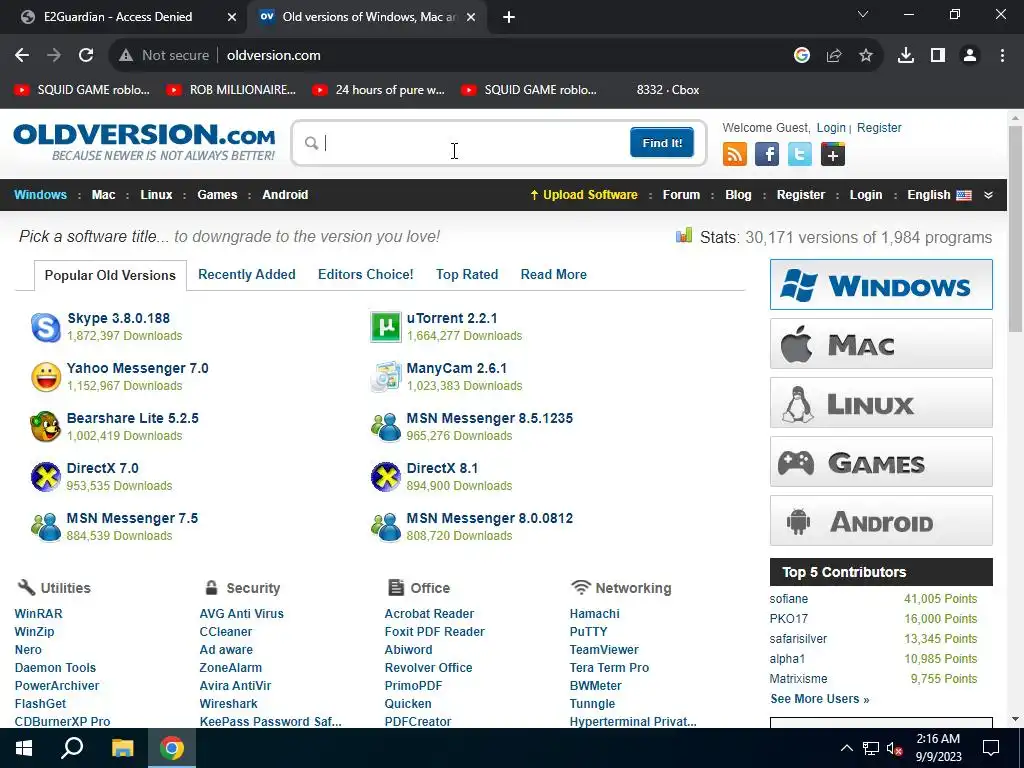Open File Explorer from the taskbar
Viewport: 1024px width, 768px height.
(x=122, y=748)
